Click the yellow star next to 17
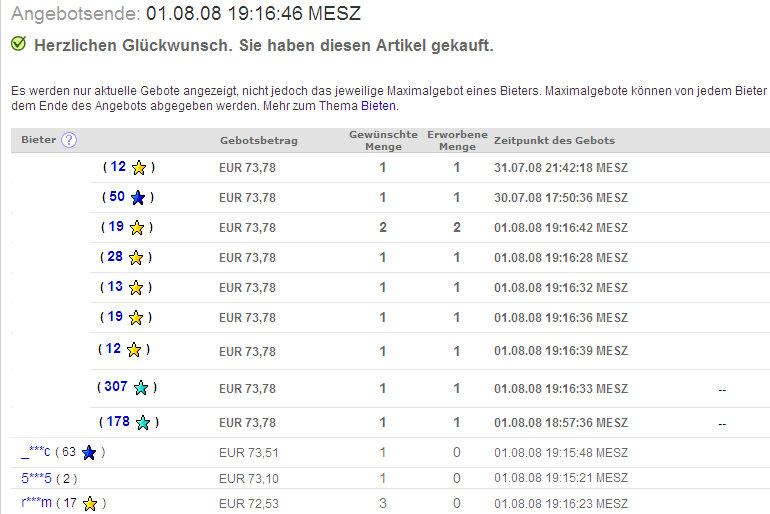This screenshot has height=514, width=770. 89,504
